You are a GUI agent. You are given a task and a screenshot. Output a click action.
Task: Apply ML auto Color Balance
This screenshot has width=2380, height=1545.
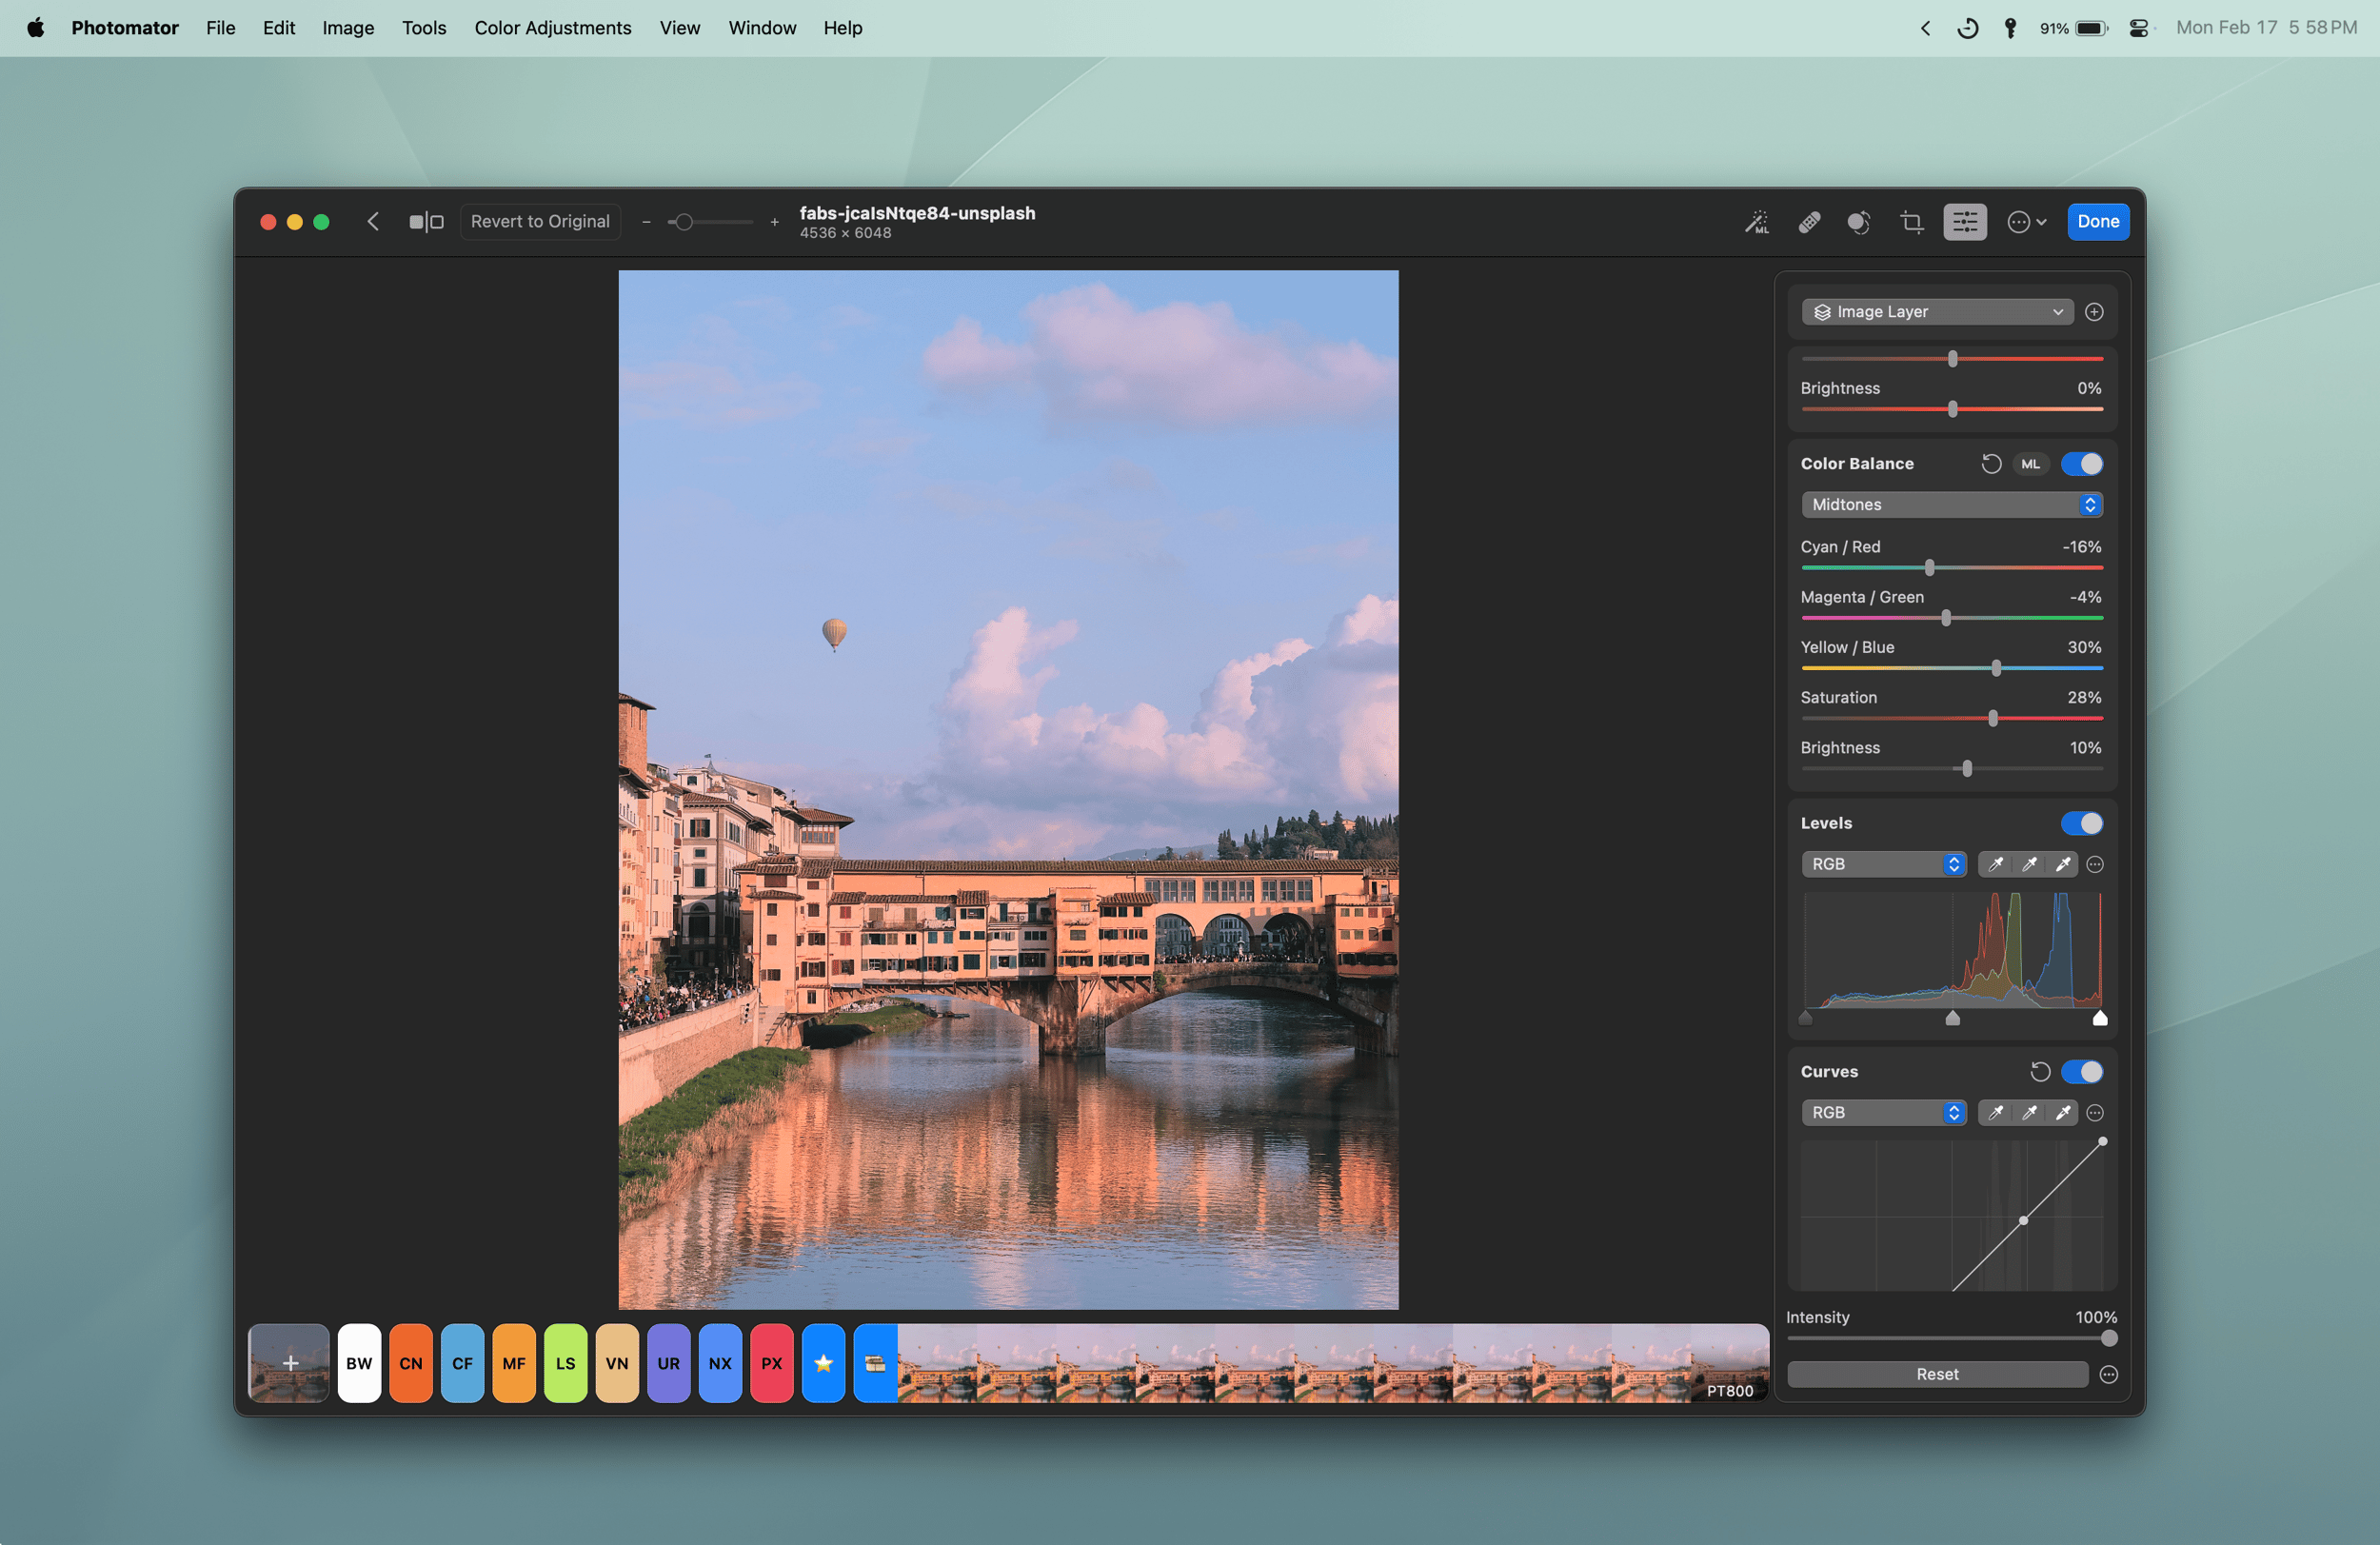tap(2030, 464)
